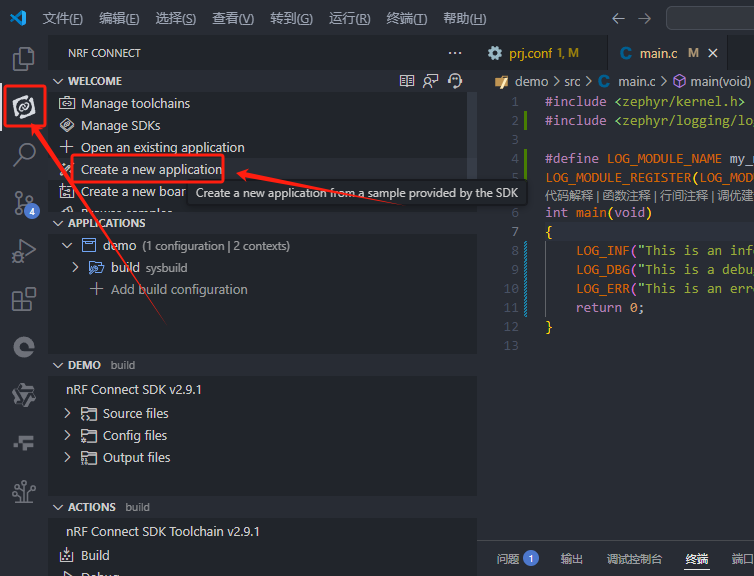Switch to the 调试控制台 panel tab
Viewport: 754px width, 576px height.
click(x=634, y=559)
